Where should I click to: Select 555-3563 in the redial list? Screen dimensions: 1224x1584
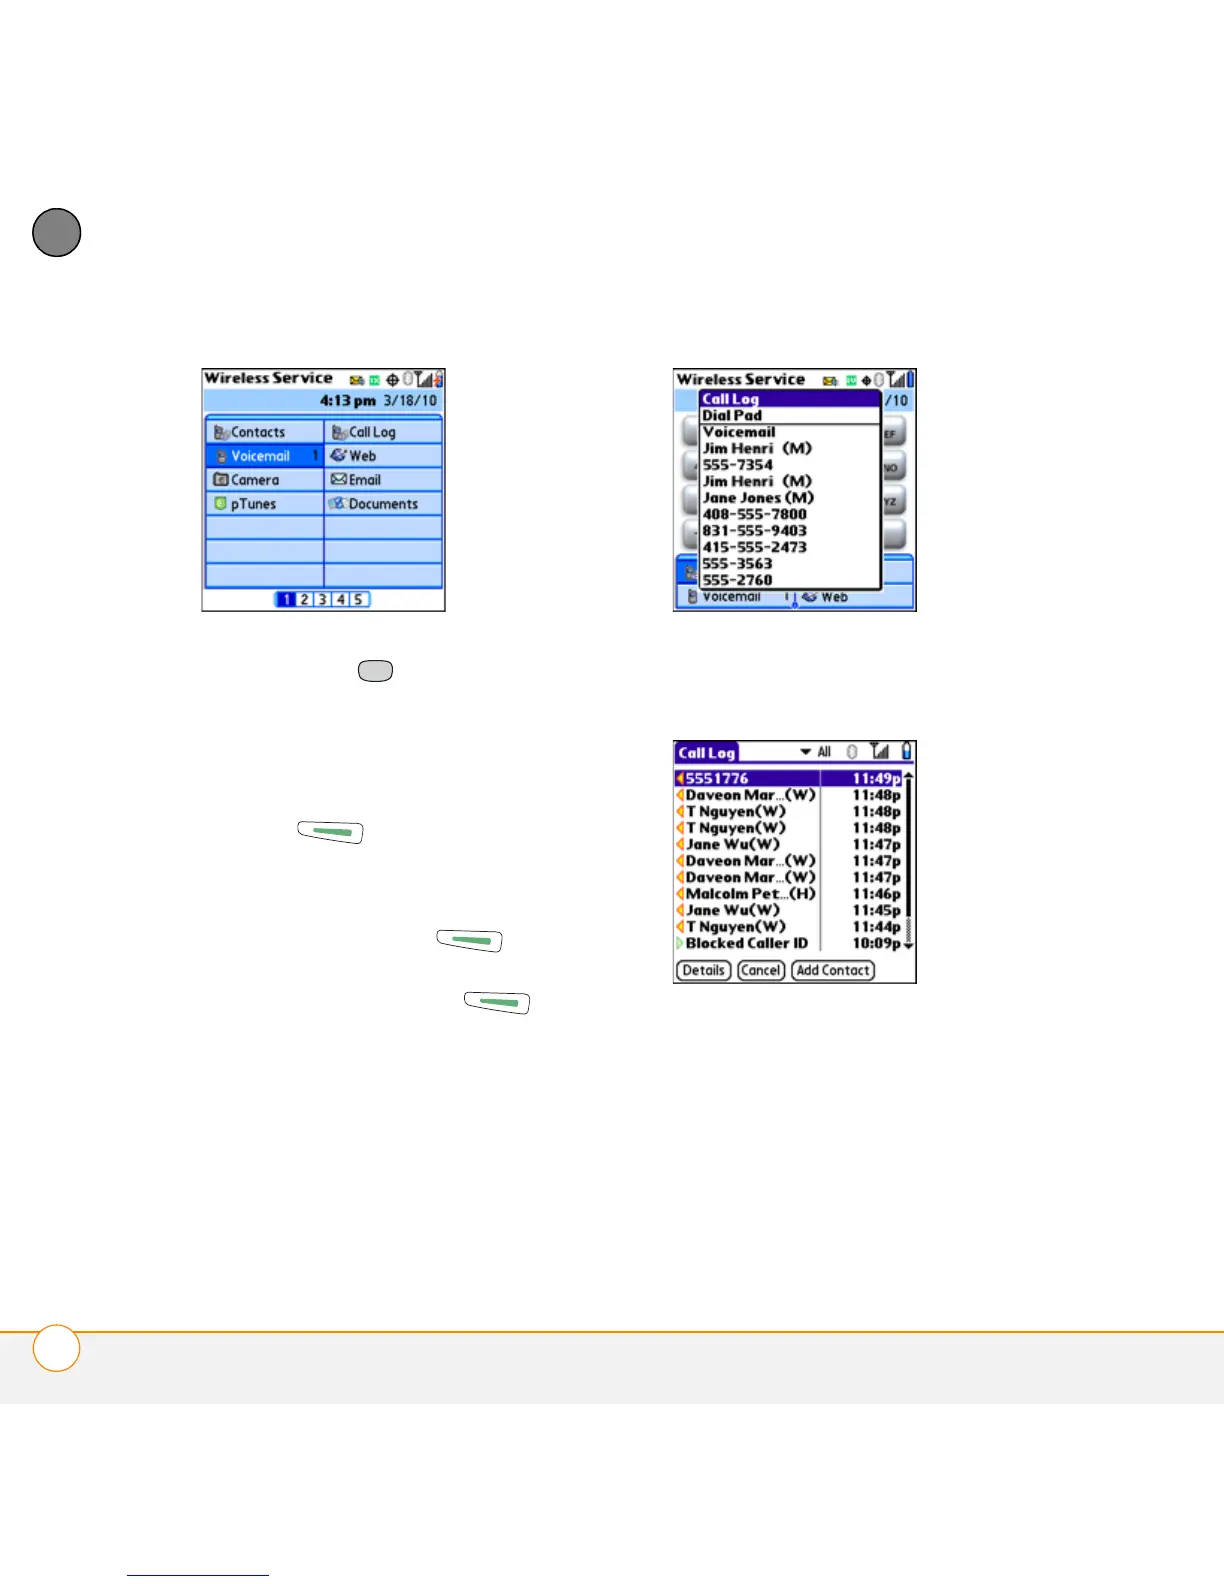789,564
